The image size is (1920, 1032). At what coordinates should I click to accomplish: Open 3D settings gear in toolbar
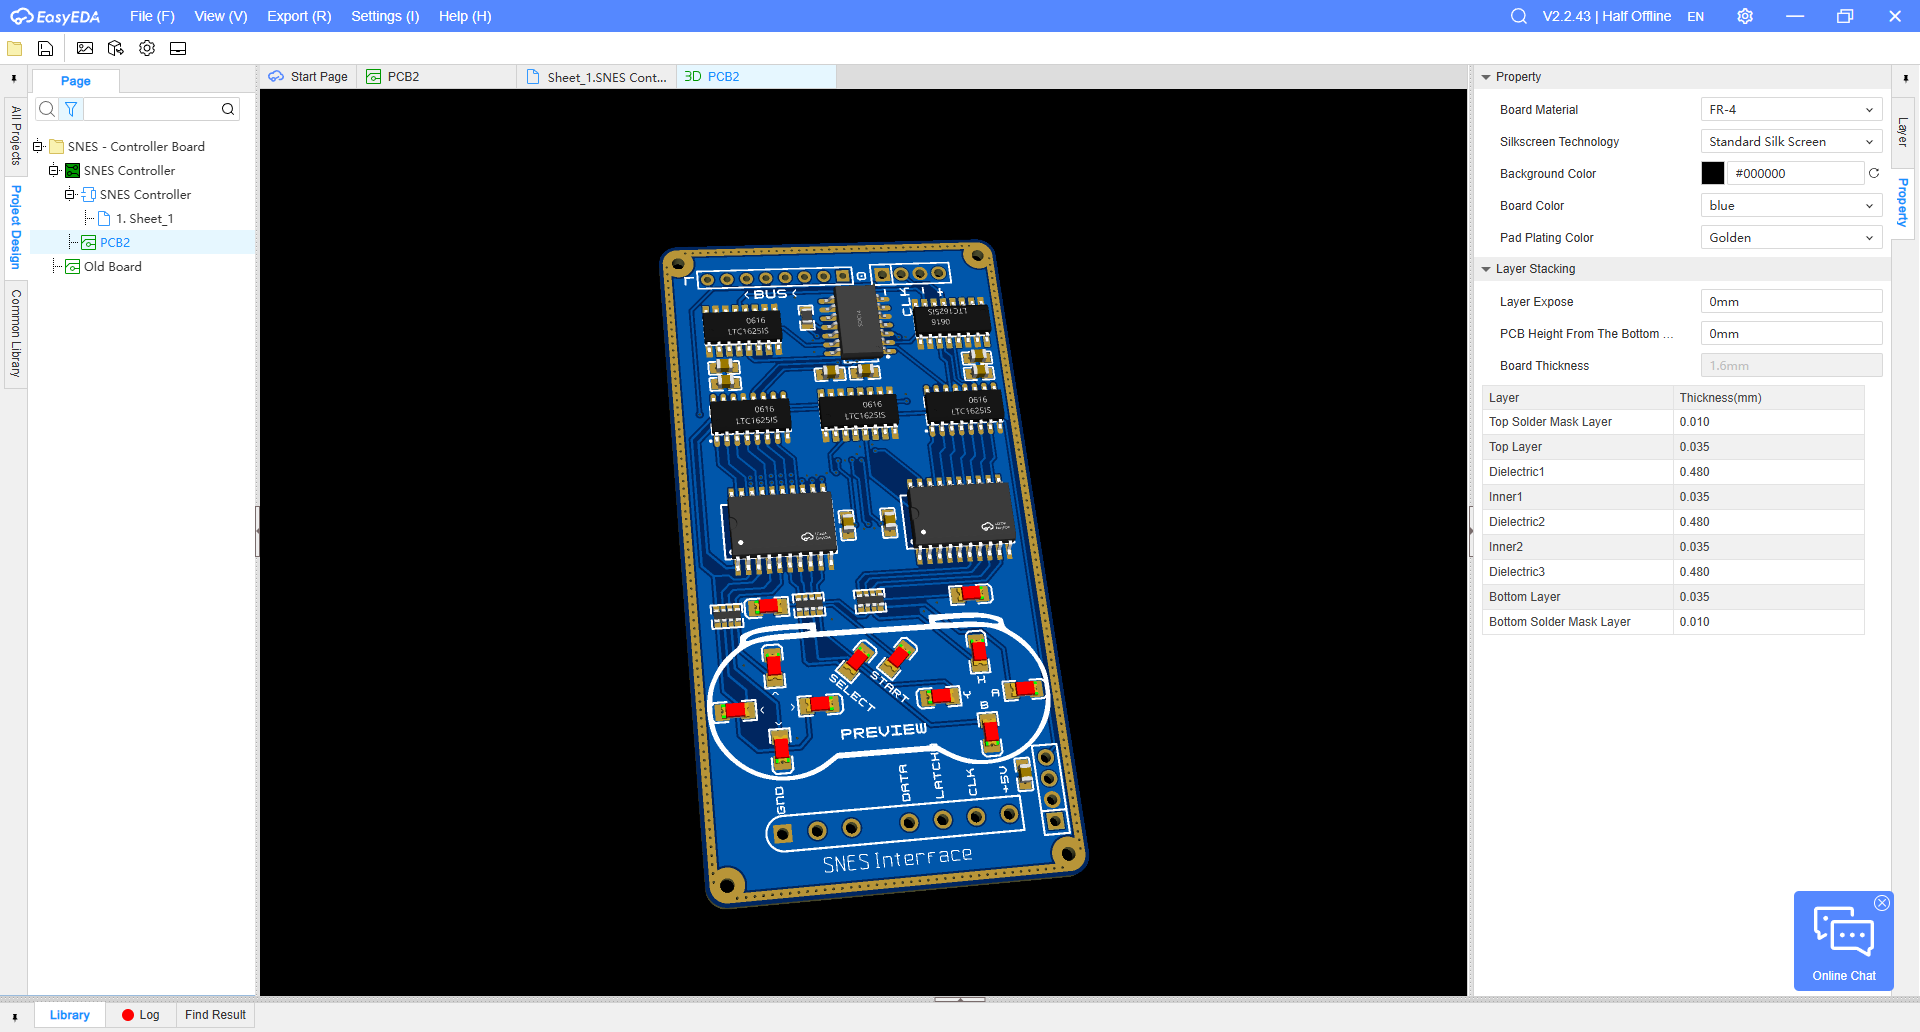click(x=147, y=48)
